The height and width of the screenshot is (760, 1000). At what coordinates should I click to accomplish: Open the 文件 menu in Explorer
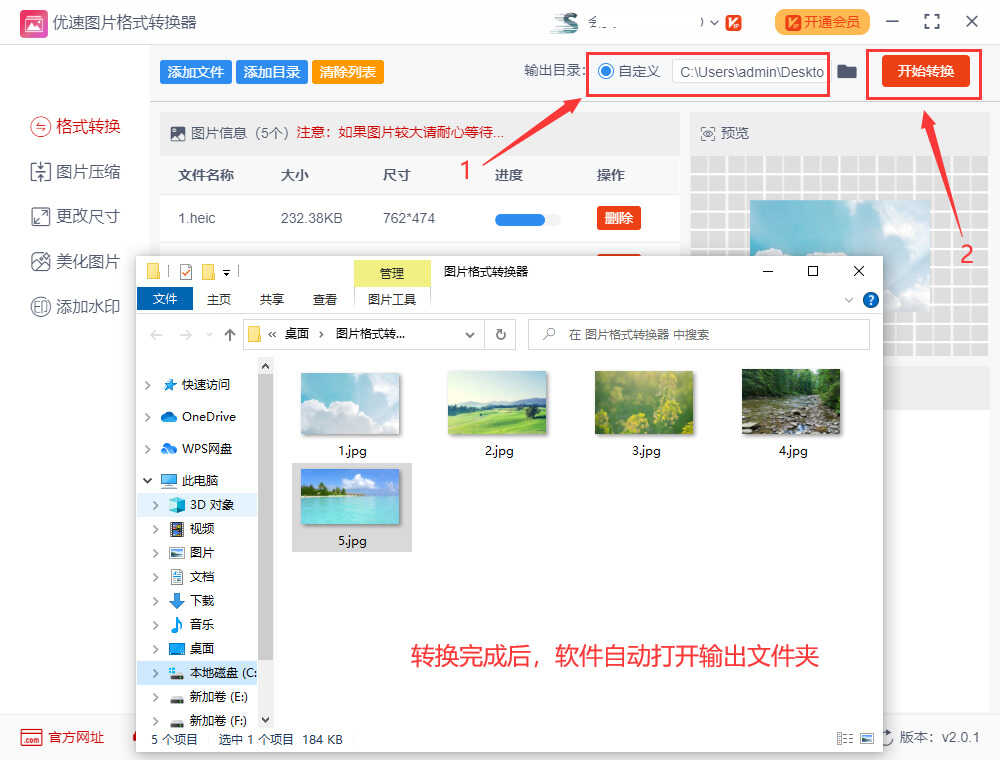point(165,299)
